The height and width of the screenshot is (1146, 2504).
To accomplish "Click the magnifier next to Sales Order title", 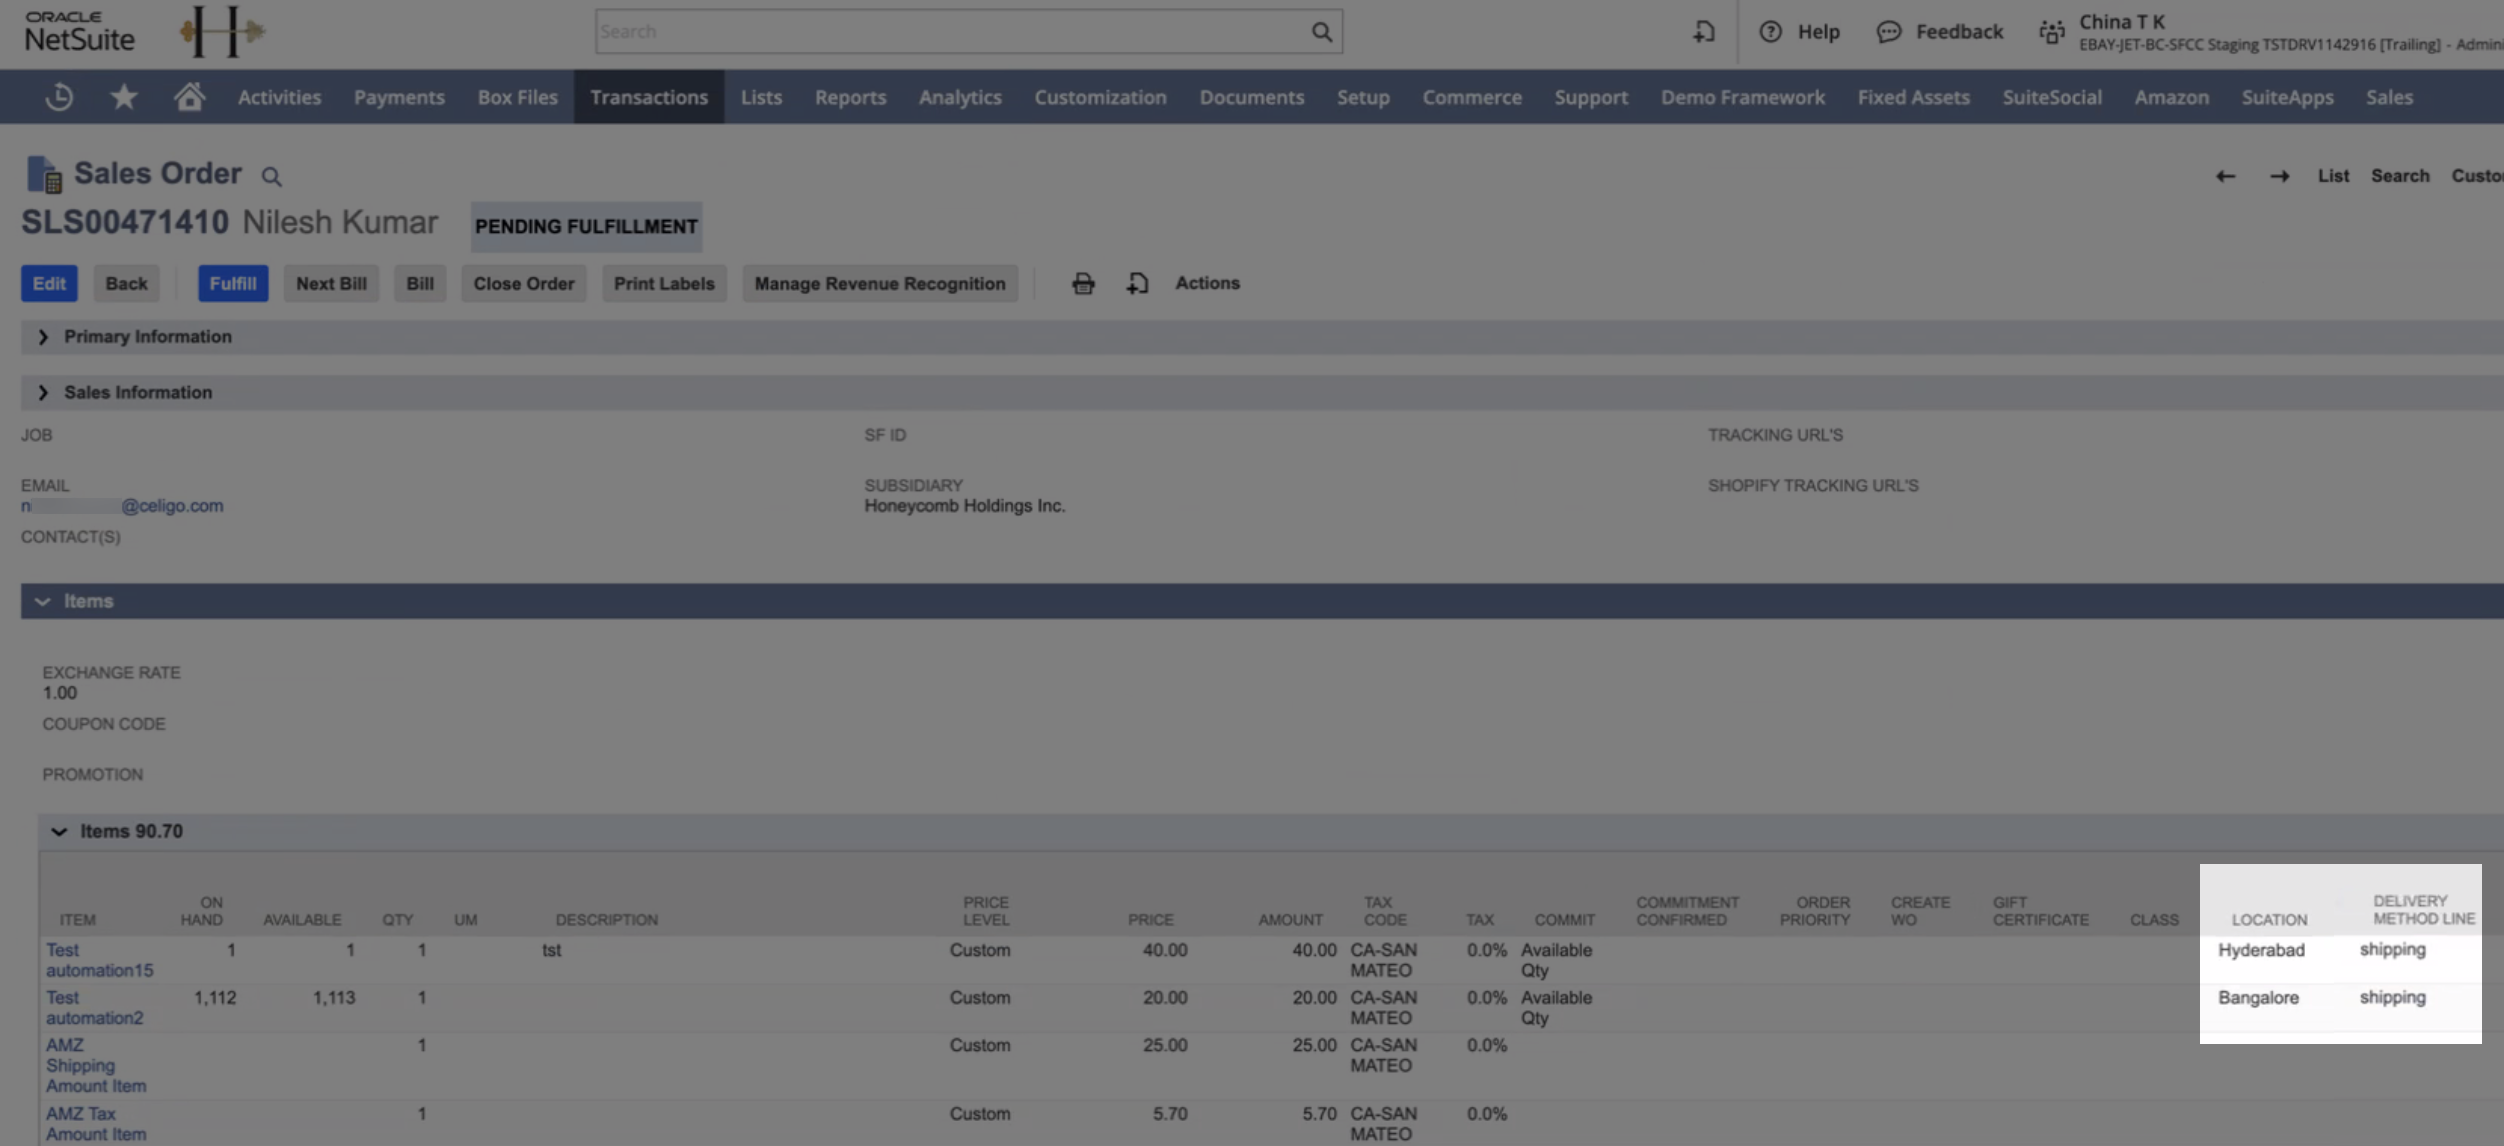I will click(x=271, y=177).
